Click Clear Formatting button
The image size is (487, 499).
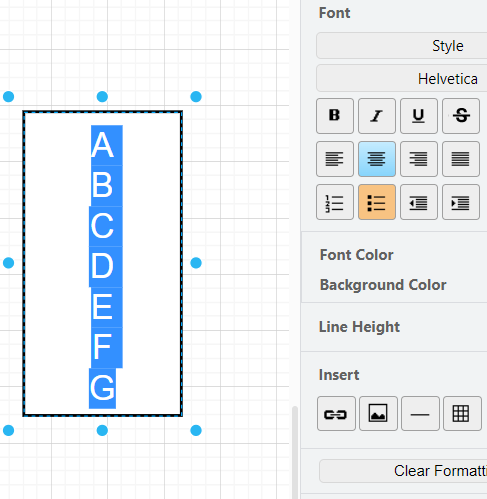coord(403,471)
